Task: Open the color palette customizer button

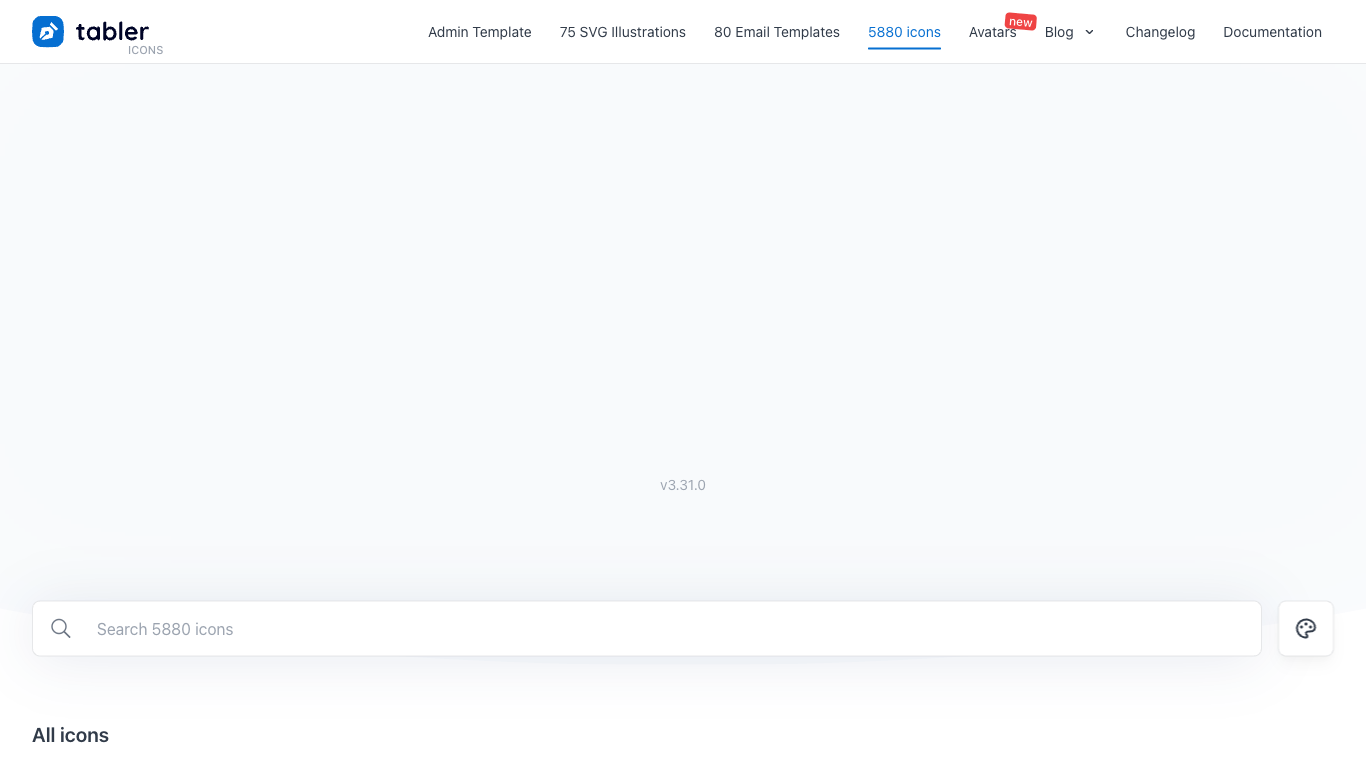Action: 1306,629
